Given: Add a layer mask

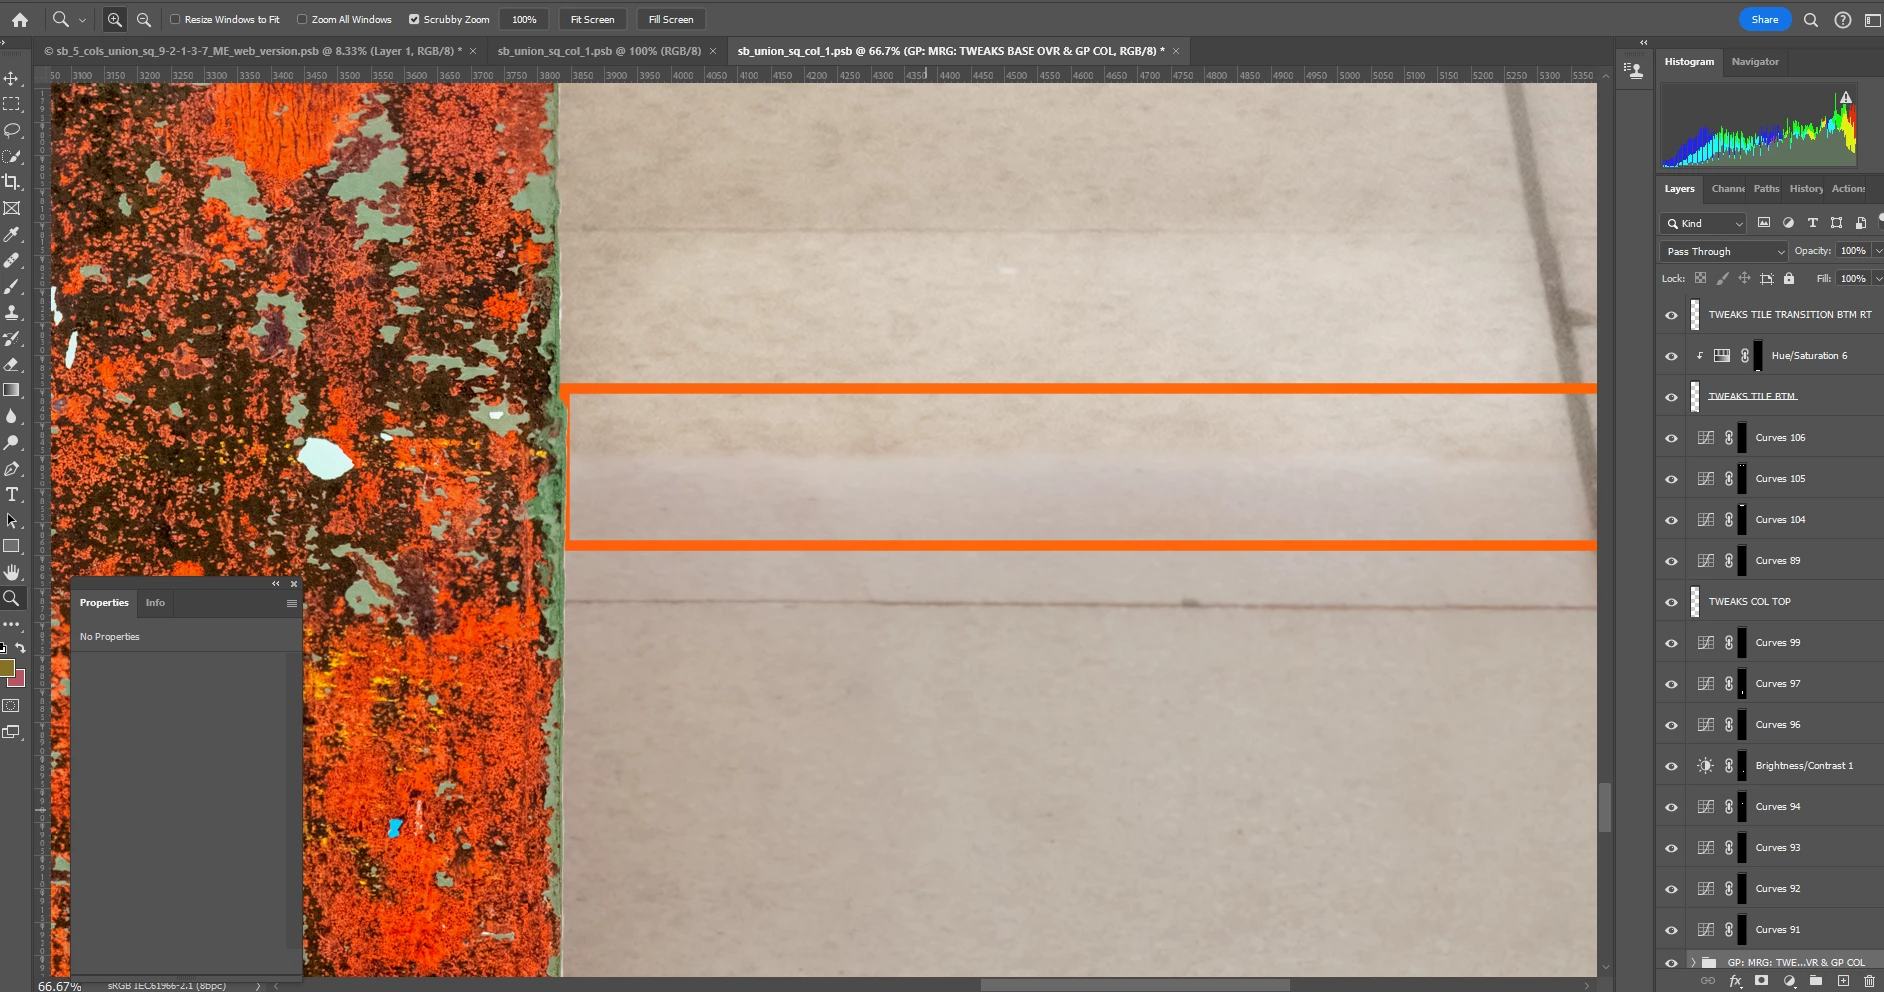Looking at the screenshot, I should [x=1762, y=981].
